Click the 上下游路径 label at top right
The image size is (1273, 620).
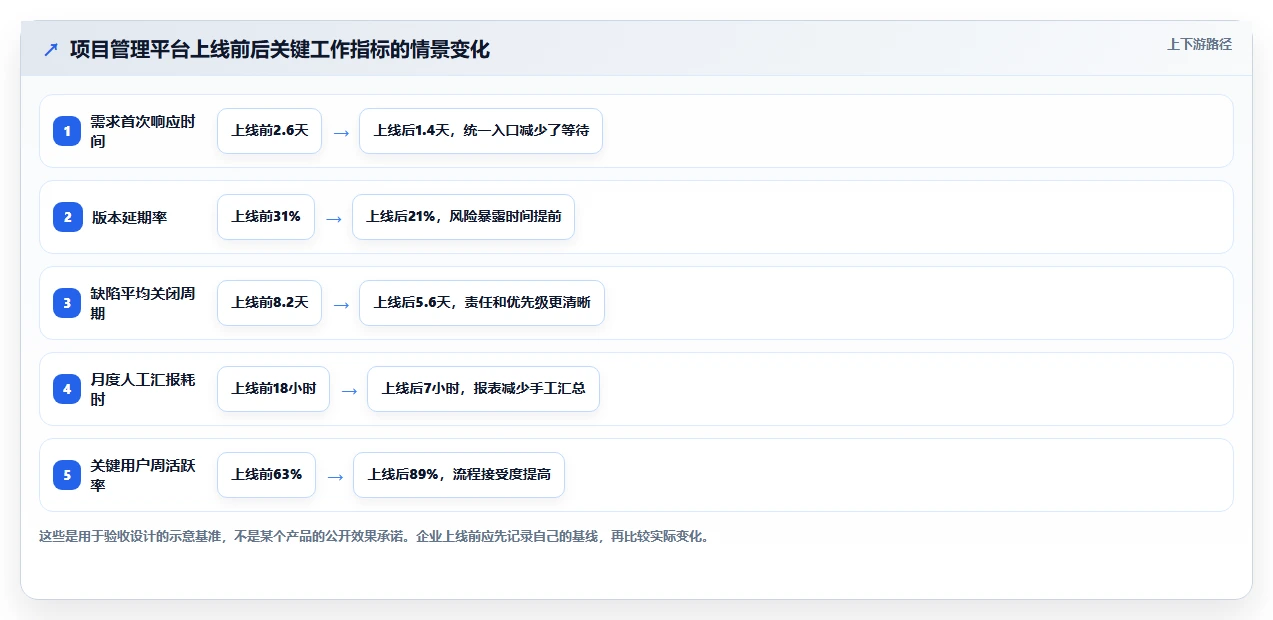point(1199,44)
